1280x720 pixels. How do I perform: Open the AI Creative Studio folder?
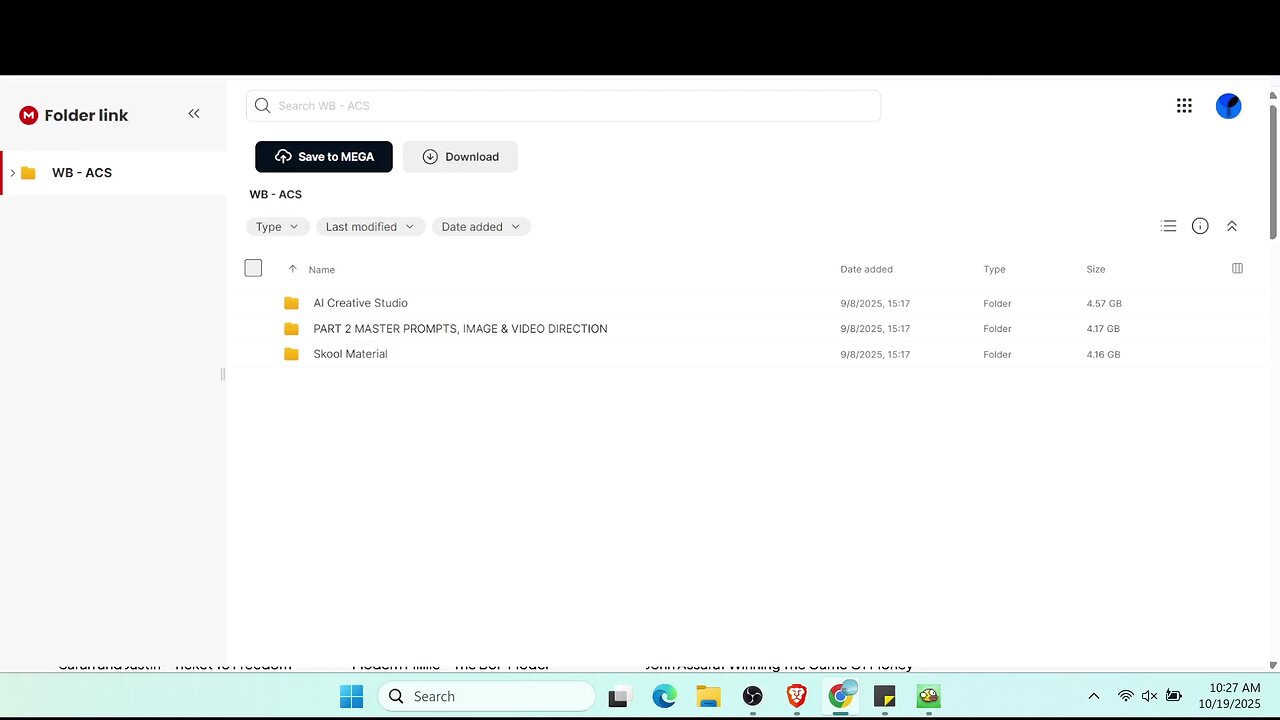click(x=360, y=303)
